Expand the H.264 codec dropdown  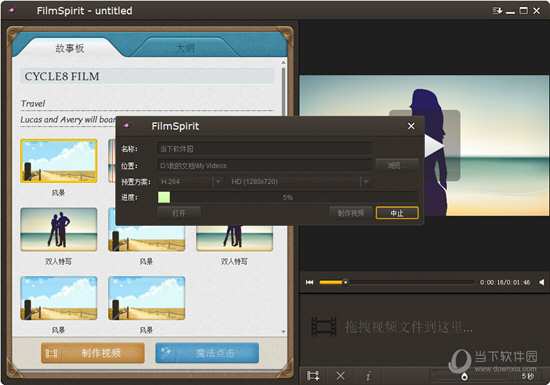coord(218,182)
